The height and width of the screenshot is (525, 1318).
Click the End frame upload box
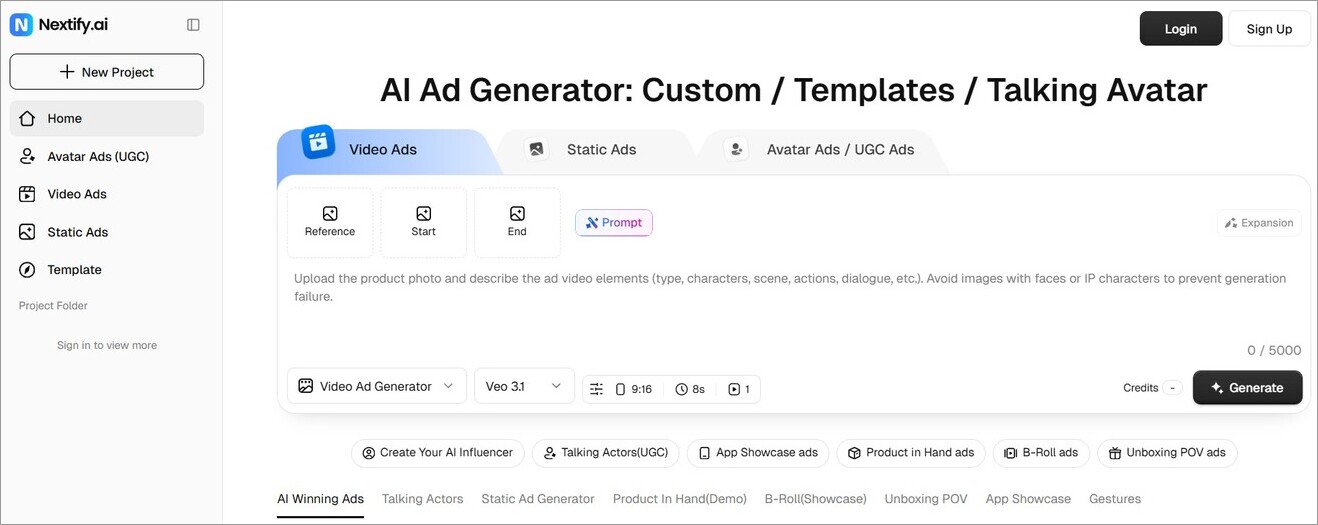tap(517, 222)
